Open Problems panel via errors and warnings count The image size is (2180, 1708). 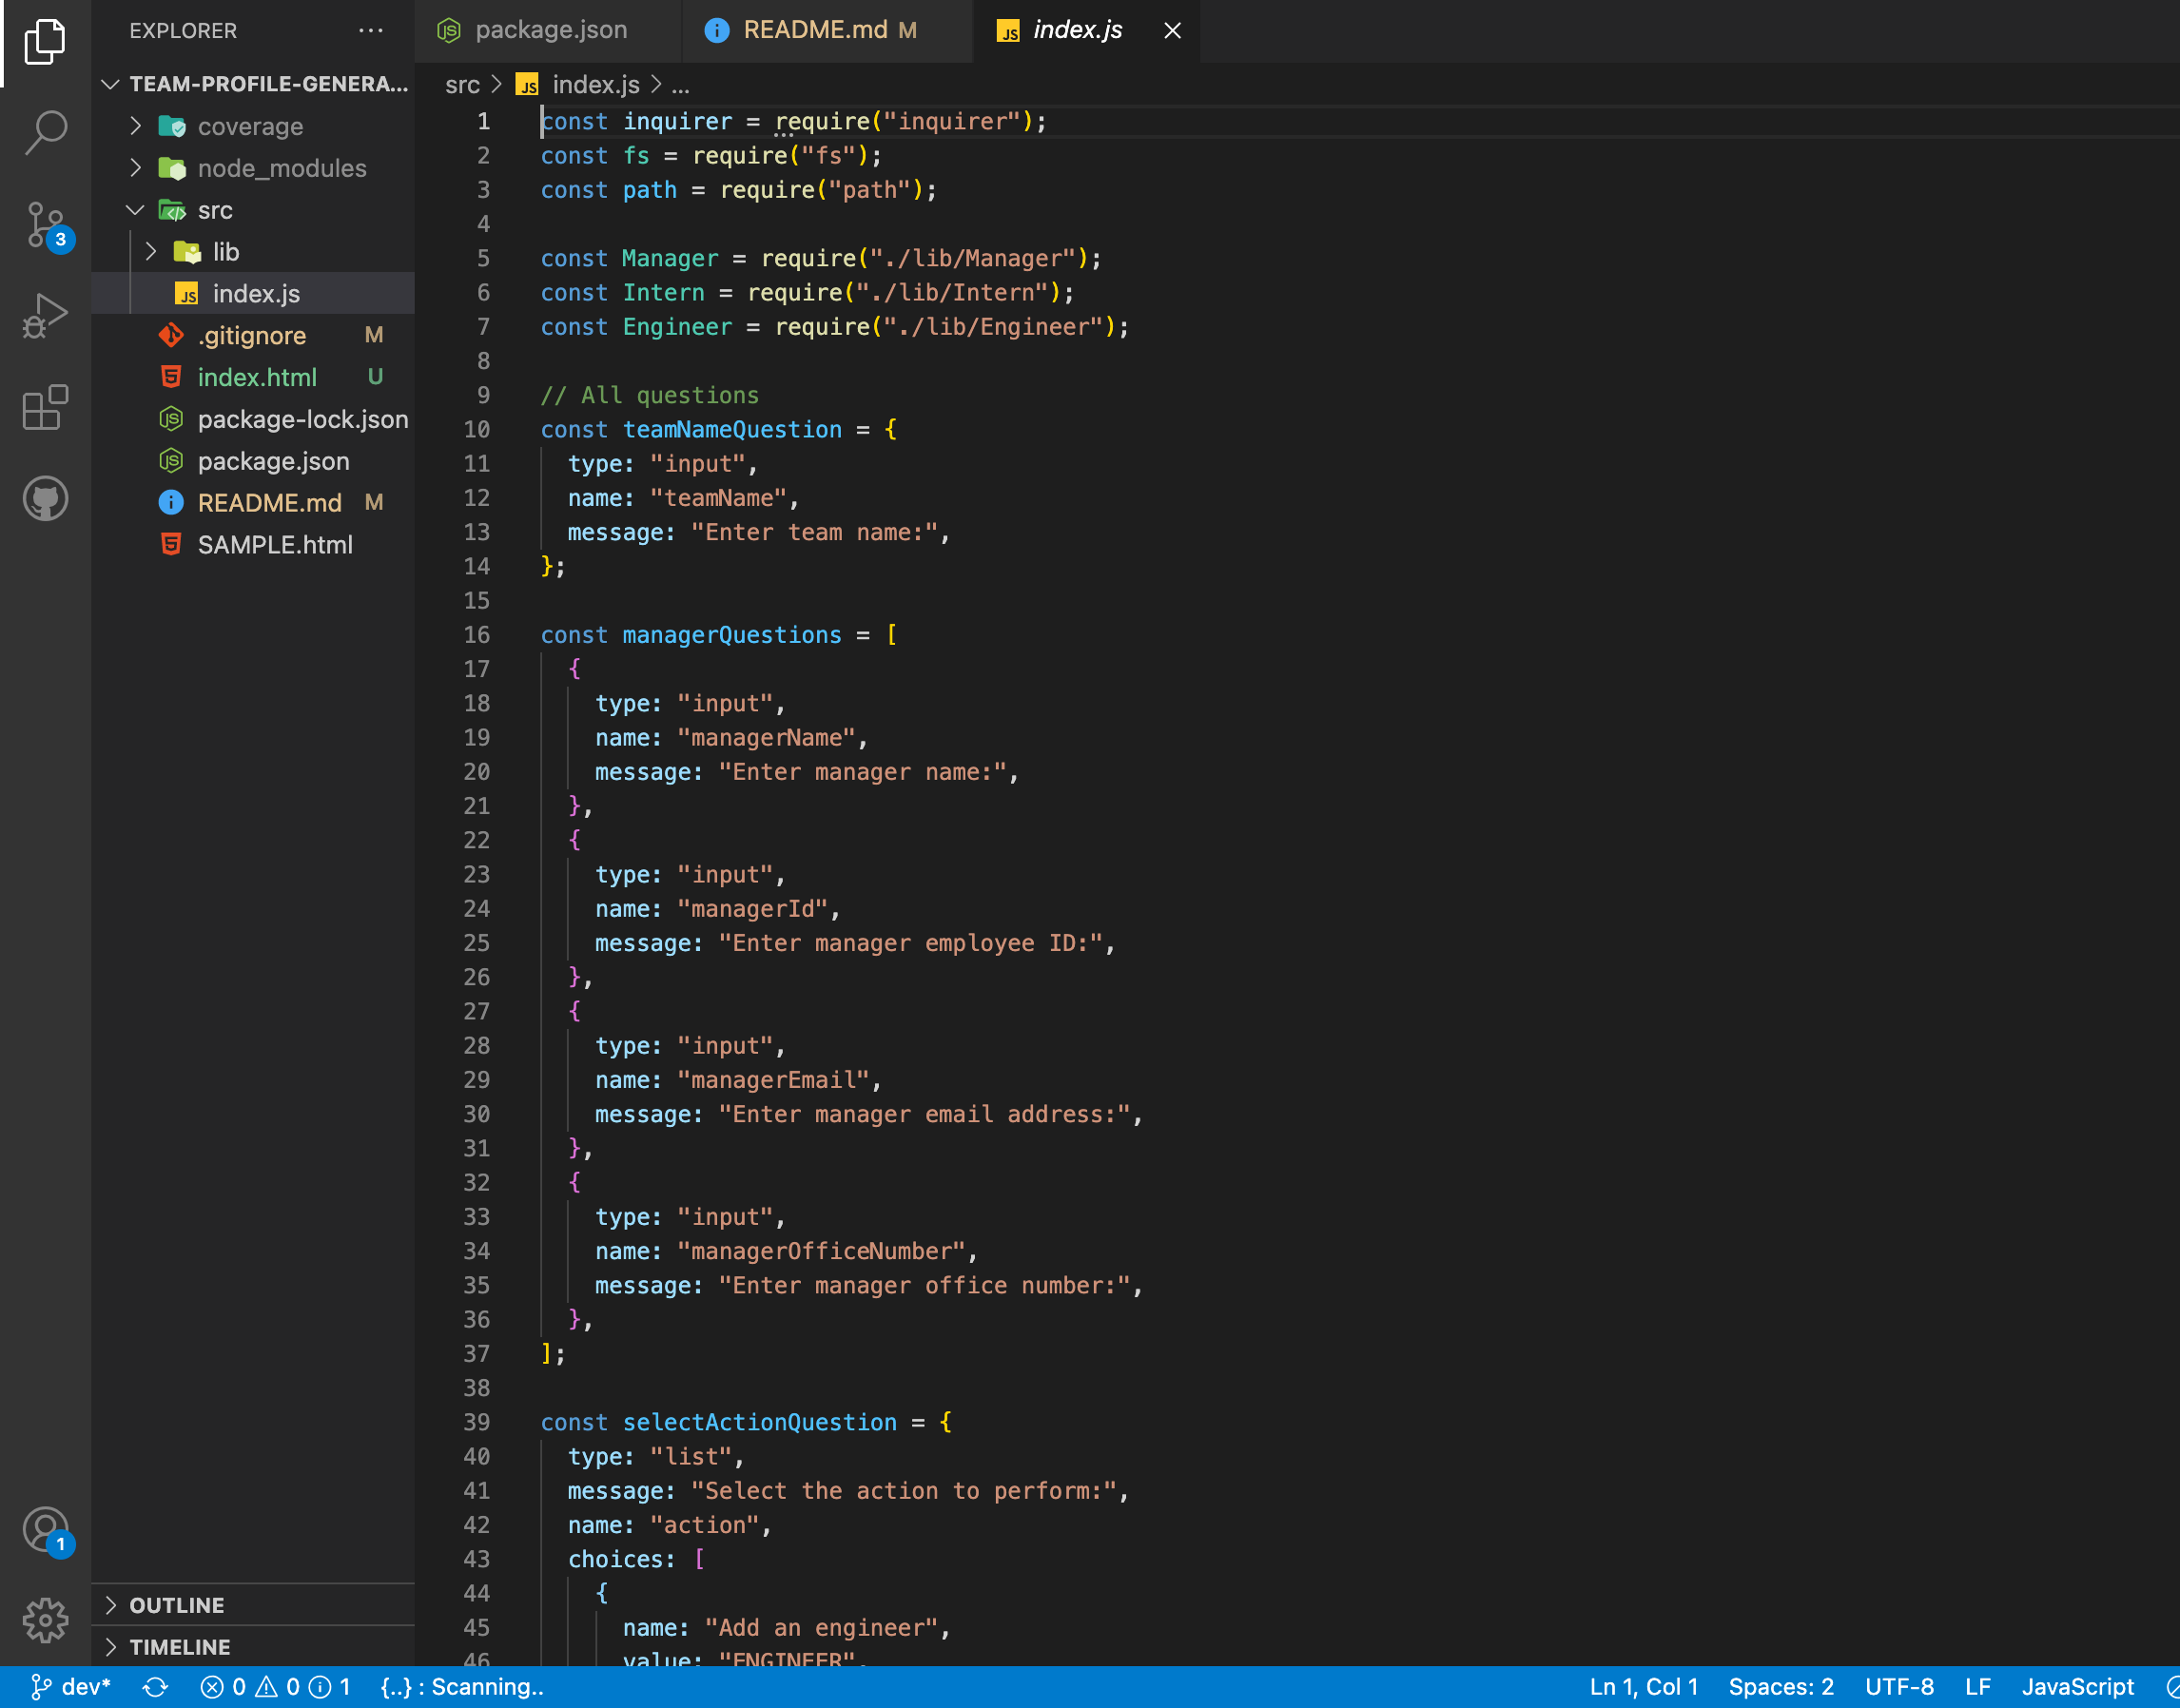point(275,1687)
